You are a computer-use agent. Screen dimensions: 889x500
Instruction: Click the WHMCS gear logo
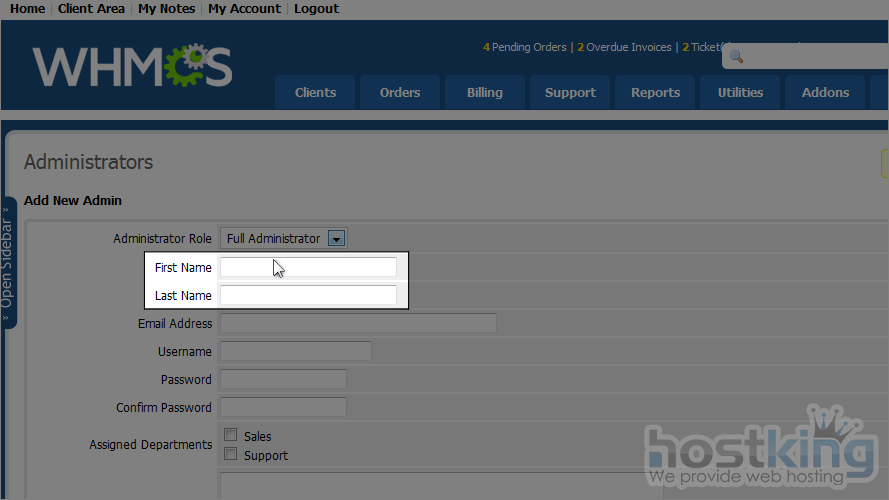click(132, 66)
